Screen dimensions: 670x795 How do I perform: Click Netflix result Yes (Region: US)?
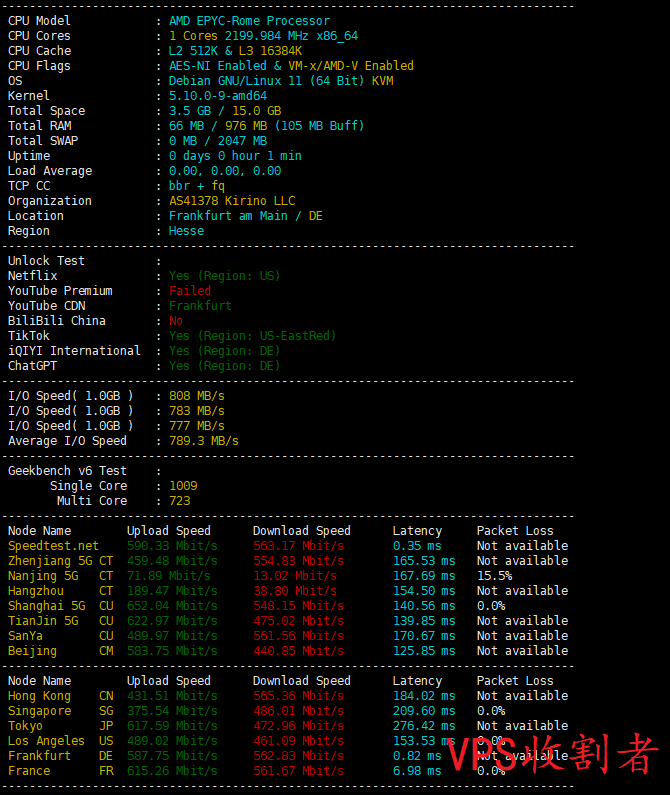[x=224, y=276]
